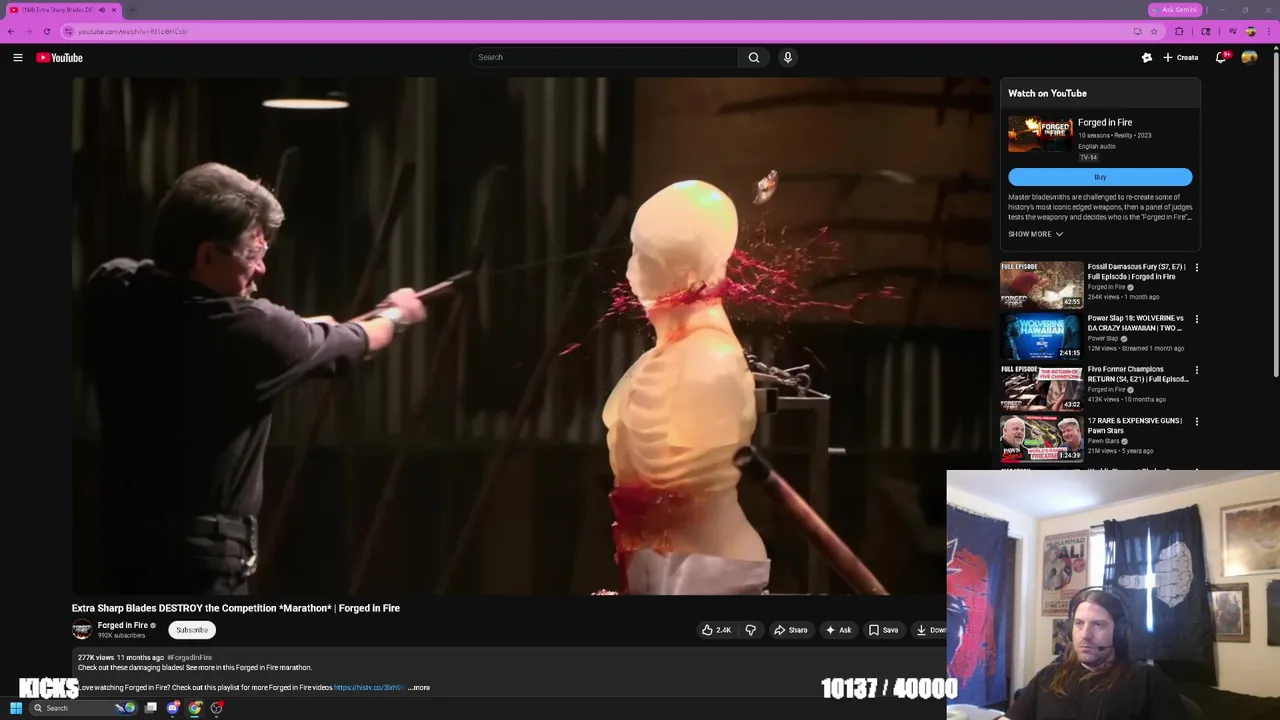Click the Ask Gemini button

point(1175,10)
